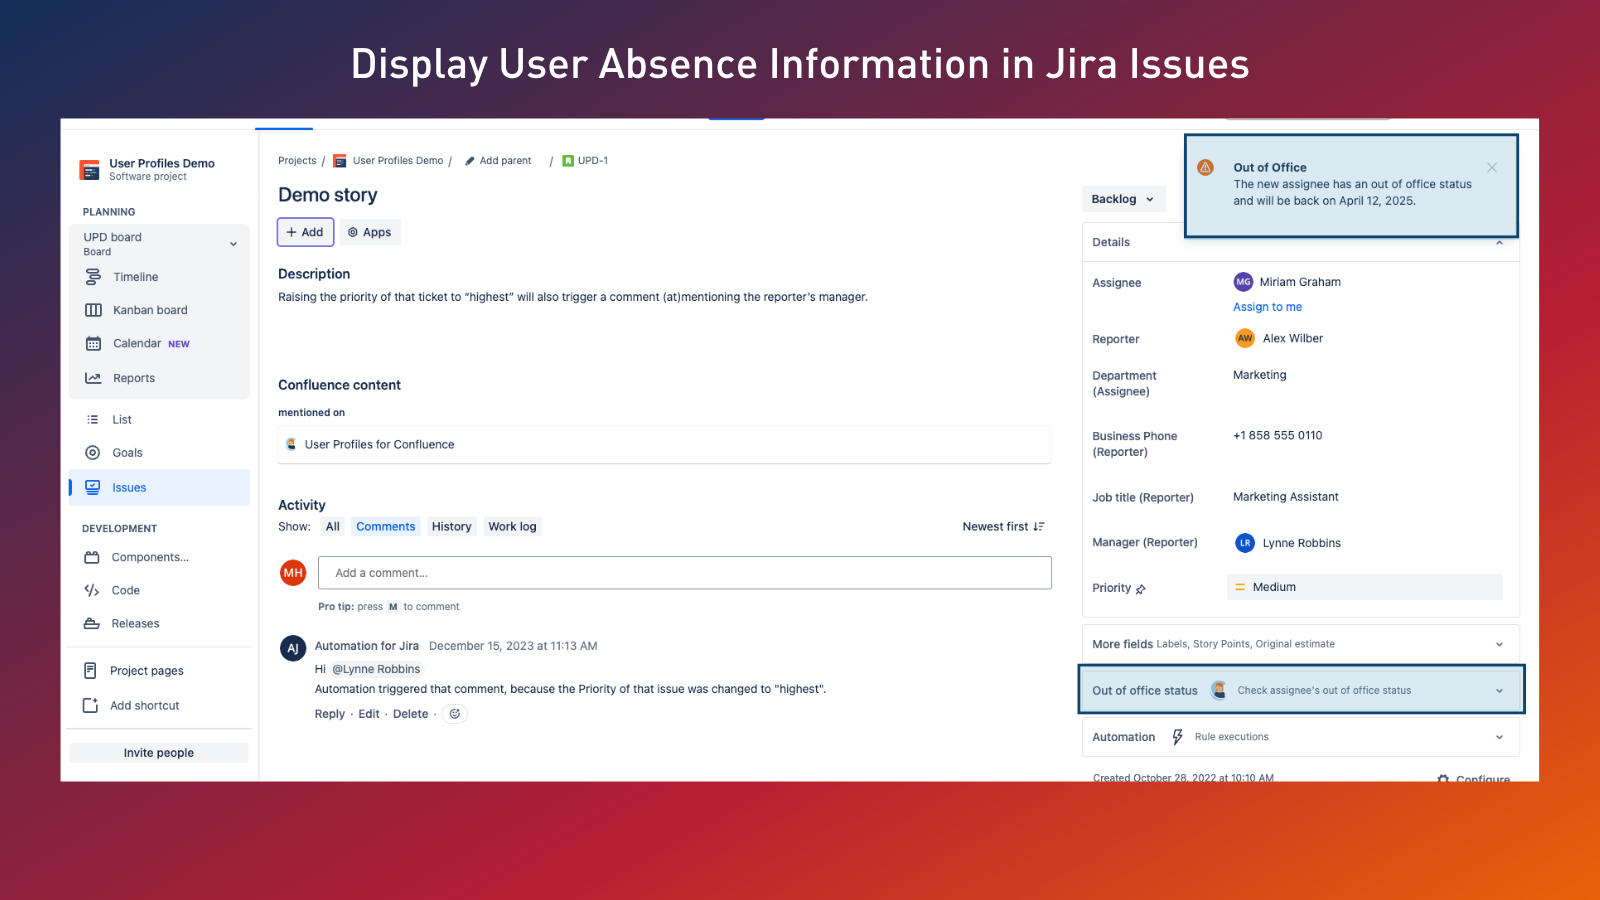Switch to the Work log tab
This screenshot has height=900, width=1600.
click(512, 526)
